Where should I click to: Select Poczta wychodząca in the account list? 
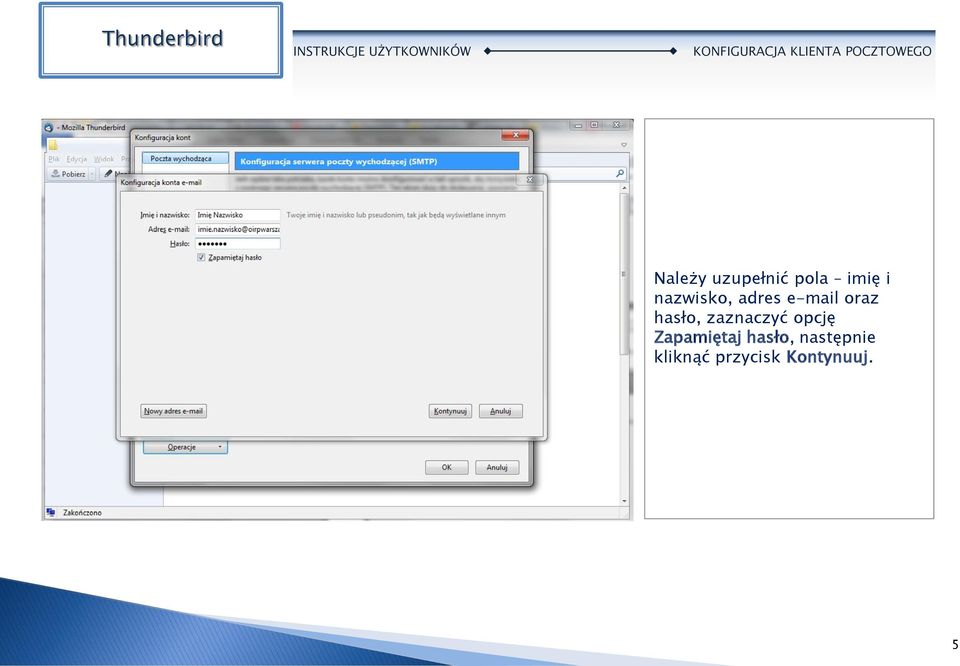[185, 159]
